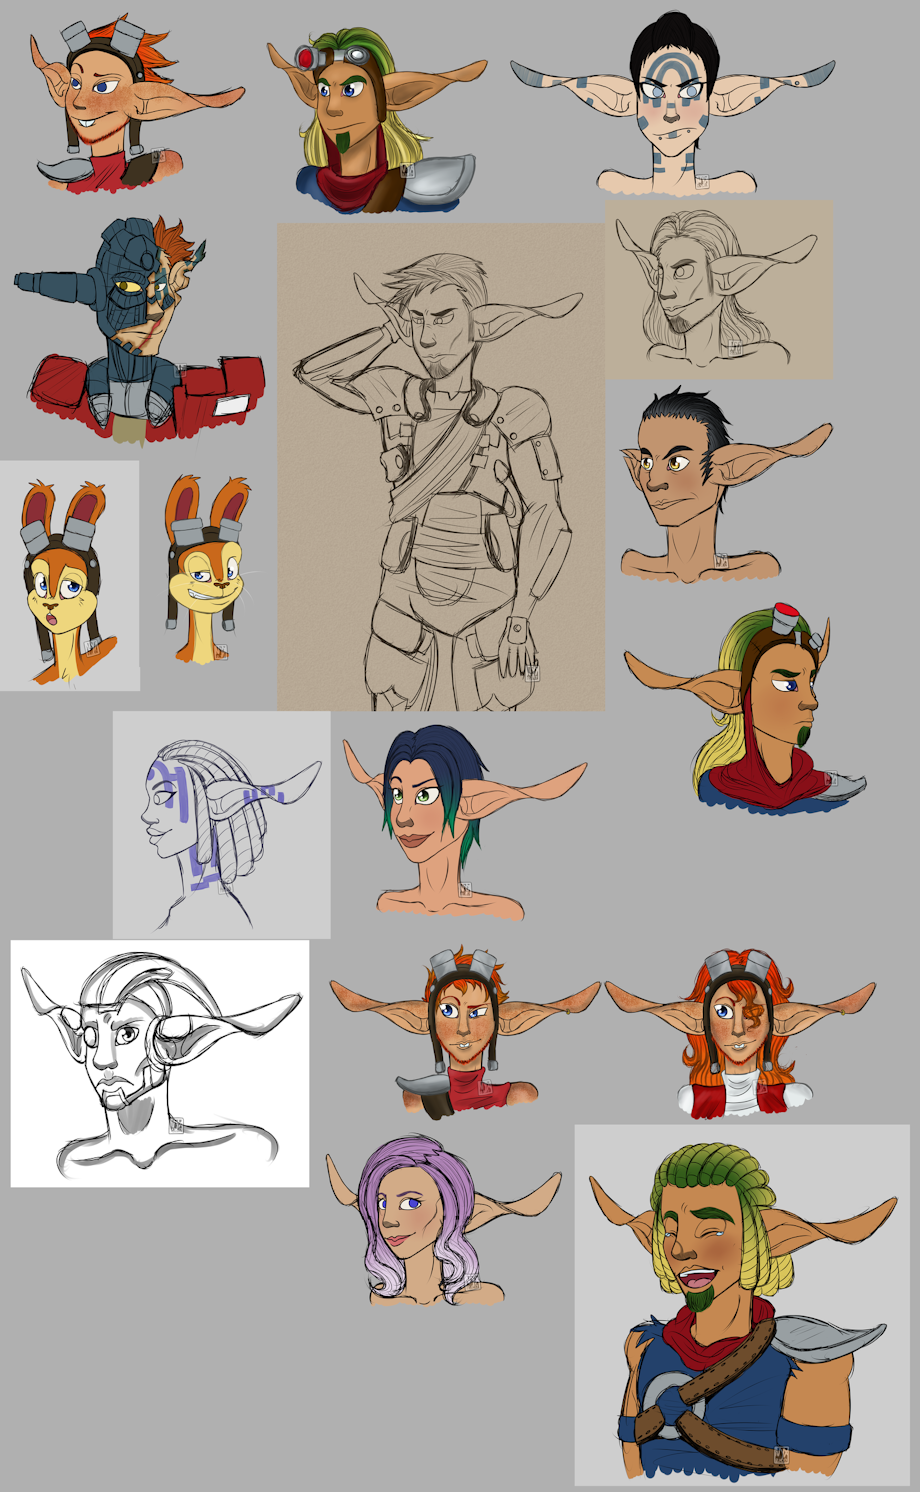Click the smirking orange ottsel drawing
920x1492 pixels.
[208, 568]
